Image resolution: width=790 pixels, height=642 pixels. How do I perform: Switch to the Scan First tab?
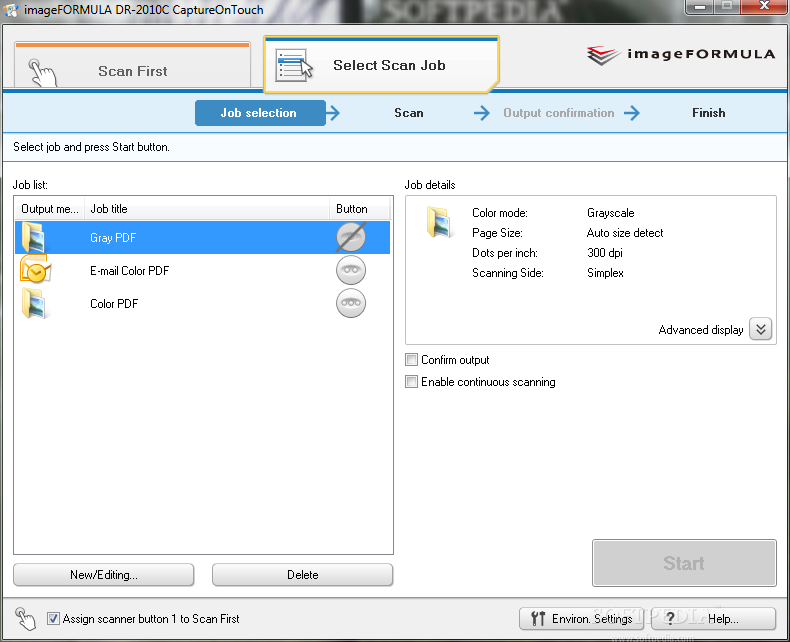(133, 66)
